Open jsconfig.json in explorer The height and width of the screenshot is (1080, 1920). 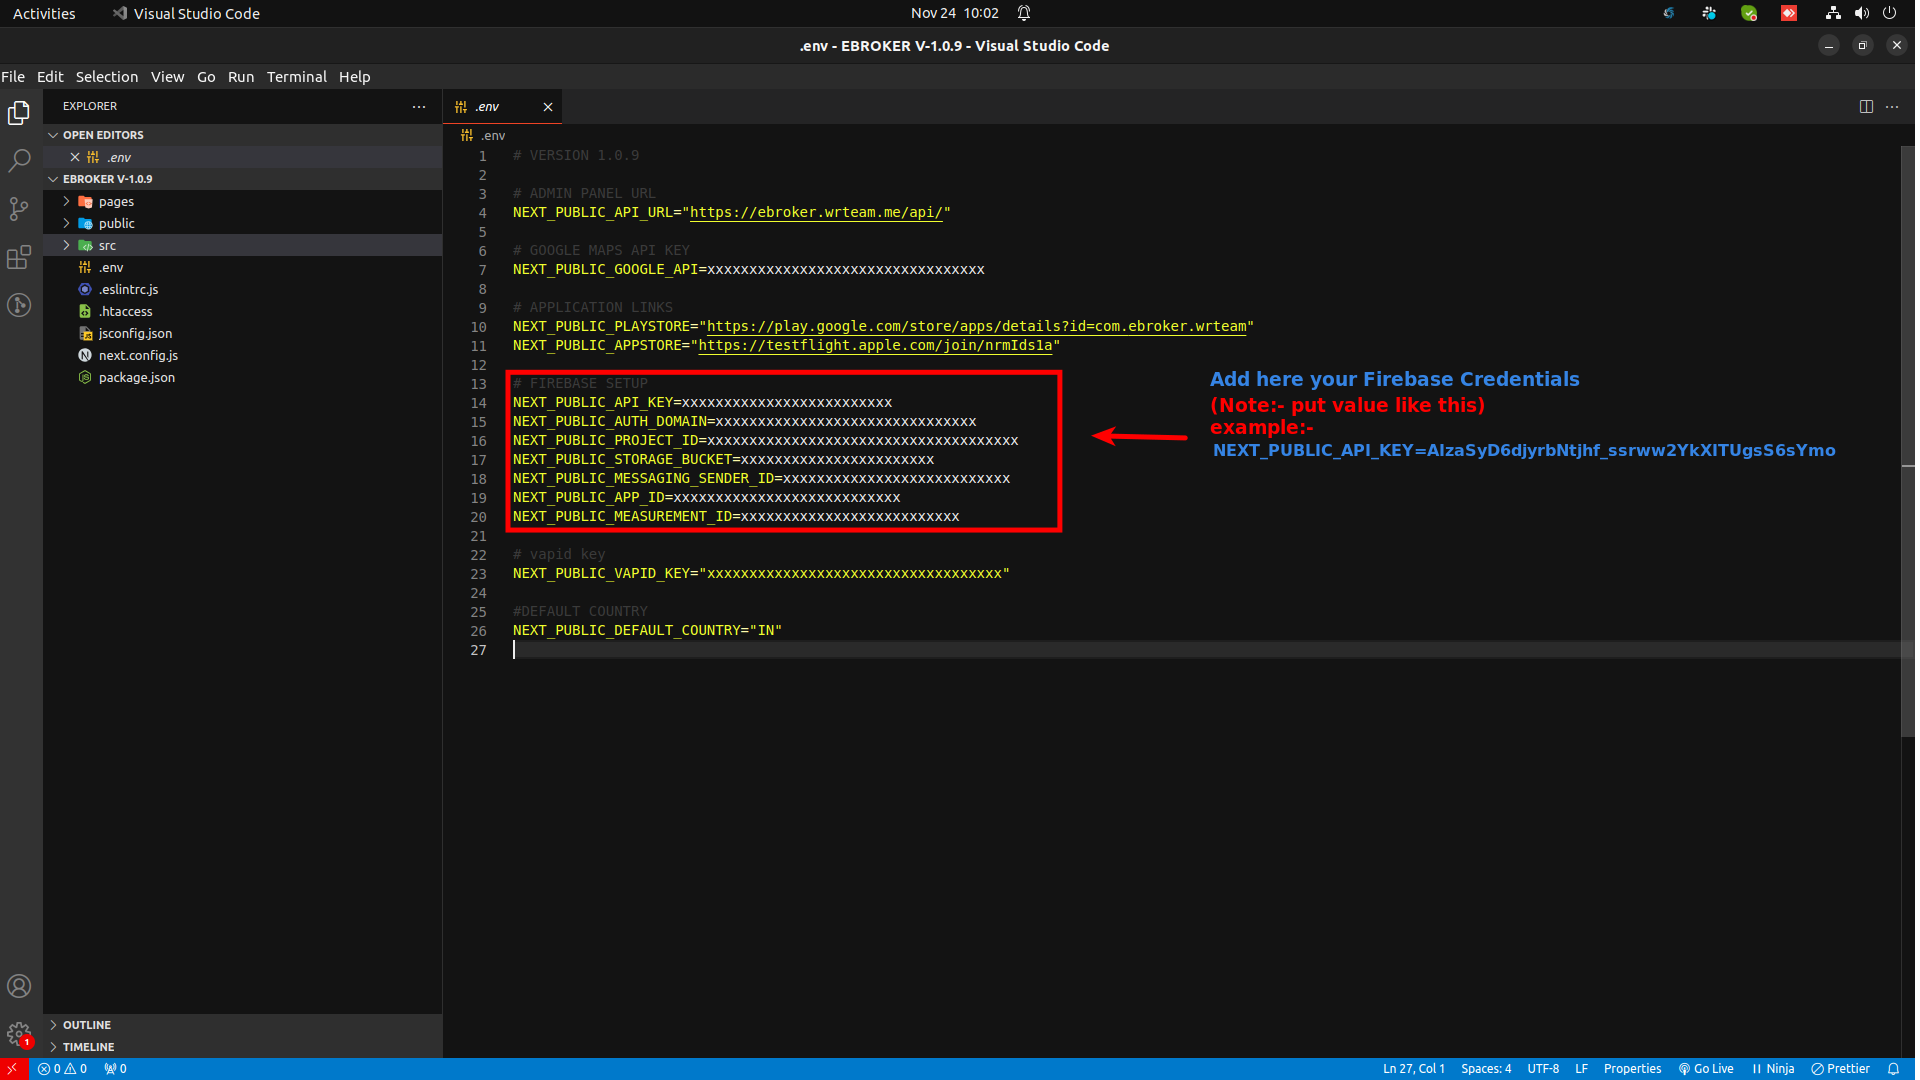click(243, 333)
